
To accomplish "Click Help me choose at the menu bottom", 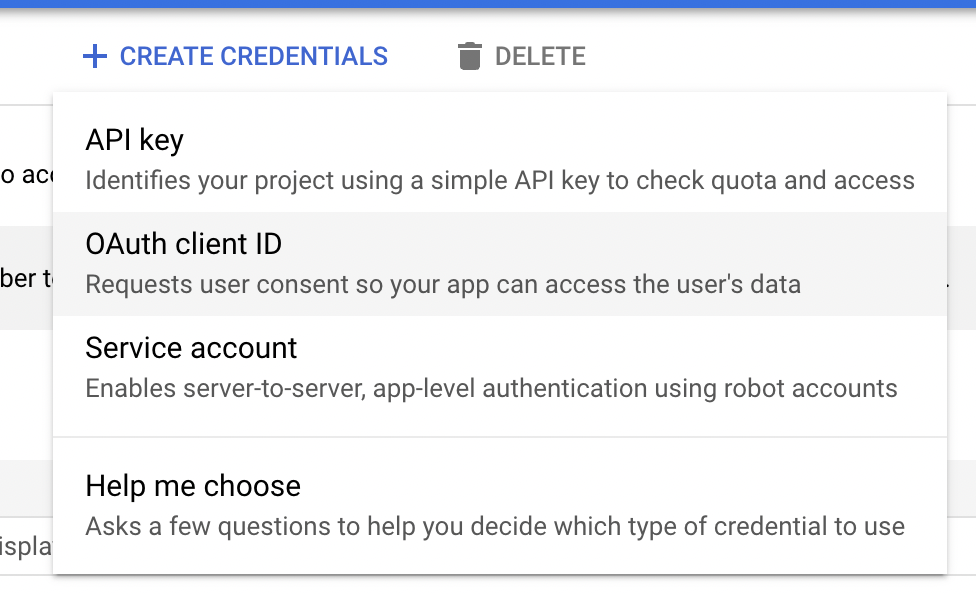I will [193, 485].
